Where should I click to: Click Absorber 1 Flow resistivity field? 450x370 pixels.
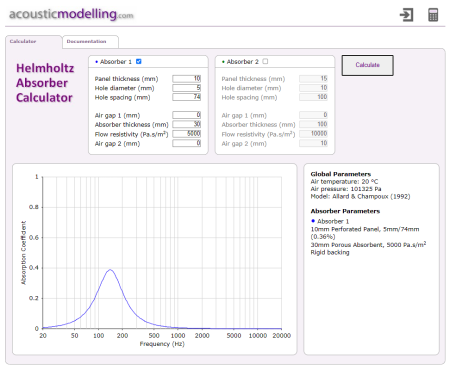(187, 134)
